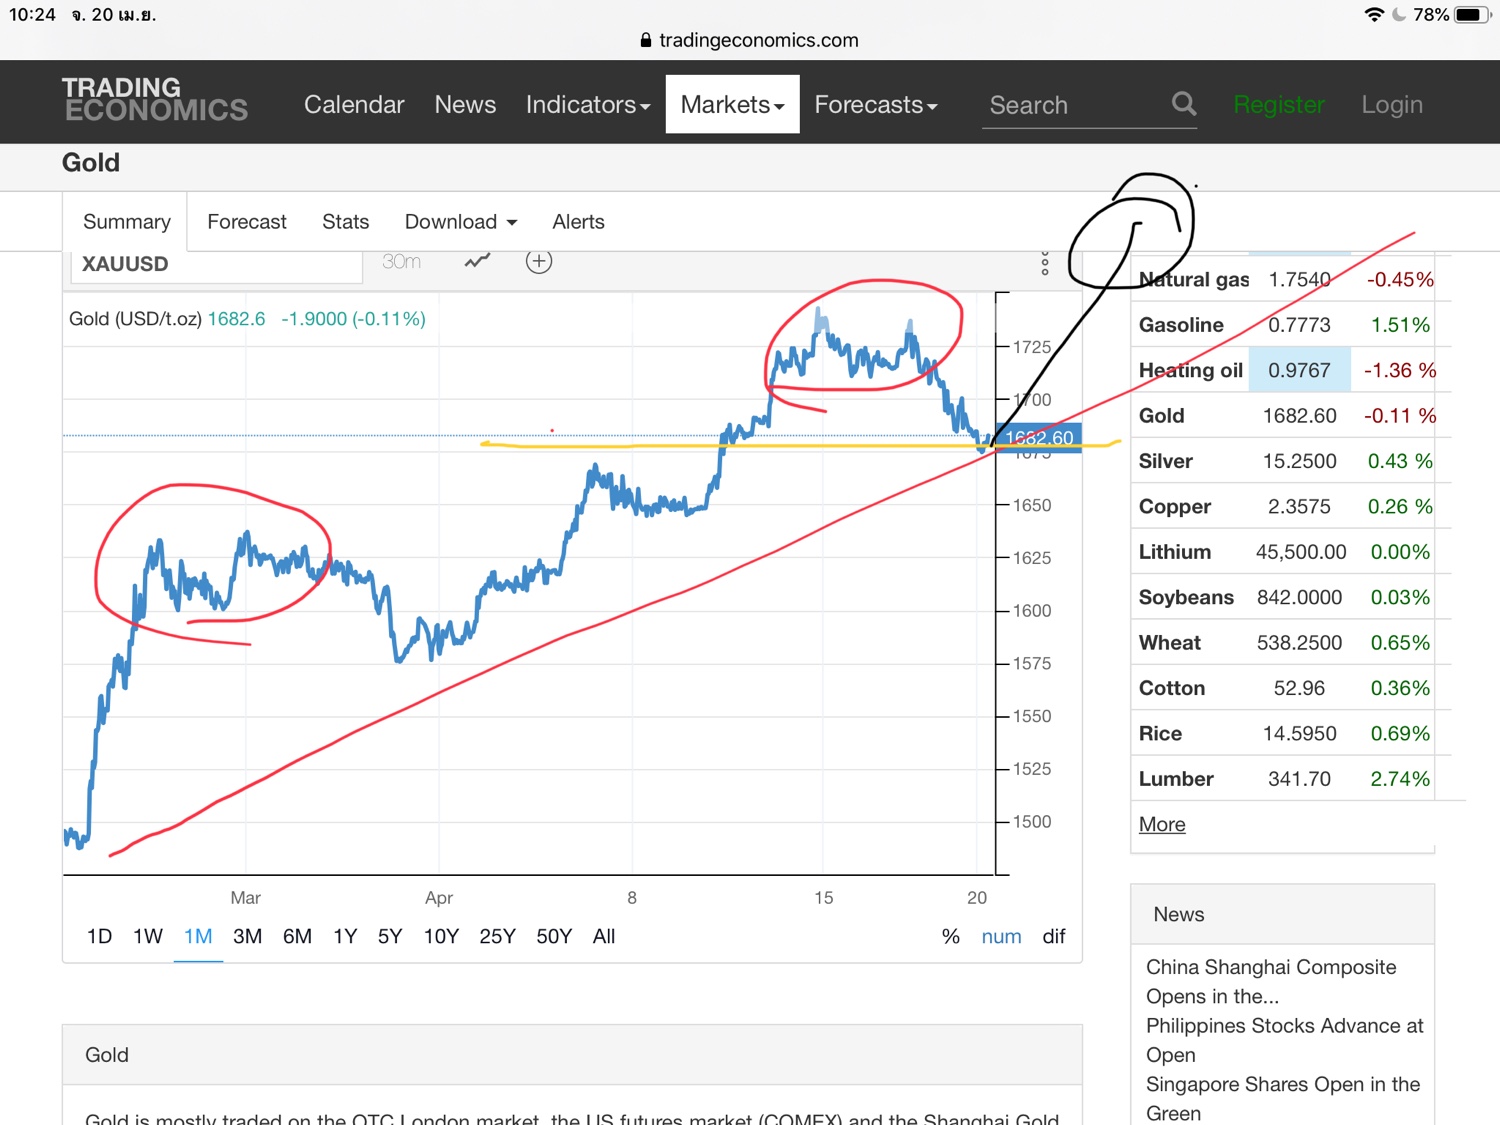Click the Trading Economics logo
Image resolution: width=1500 pixels, height=1125 pixels.
[155, 100]
